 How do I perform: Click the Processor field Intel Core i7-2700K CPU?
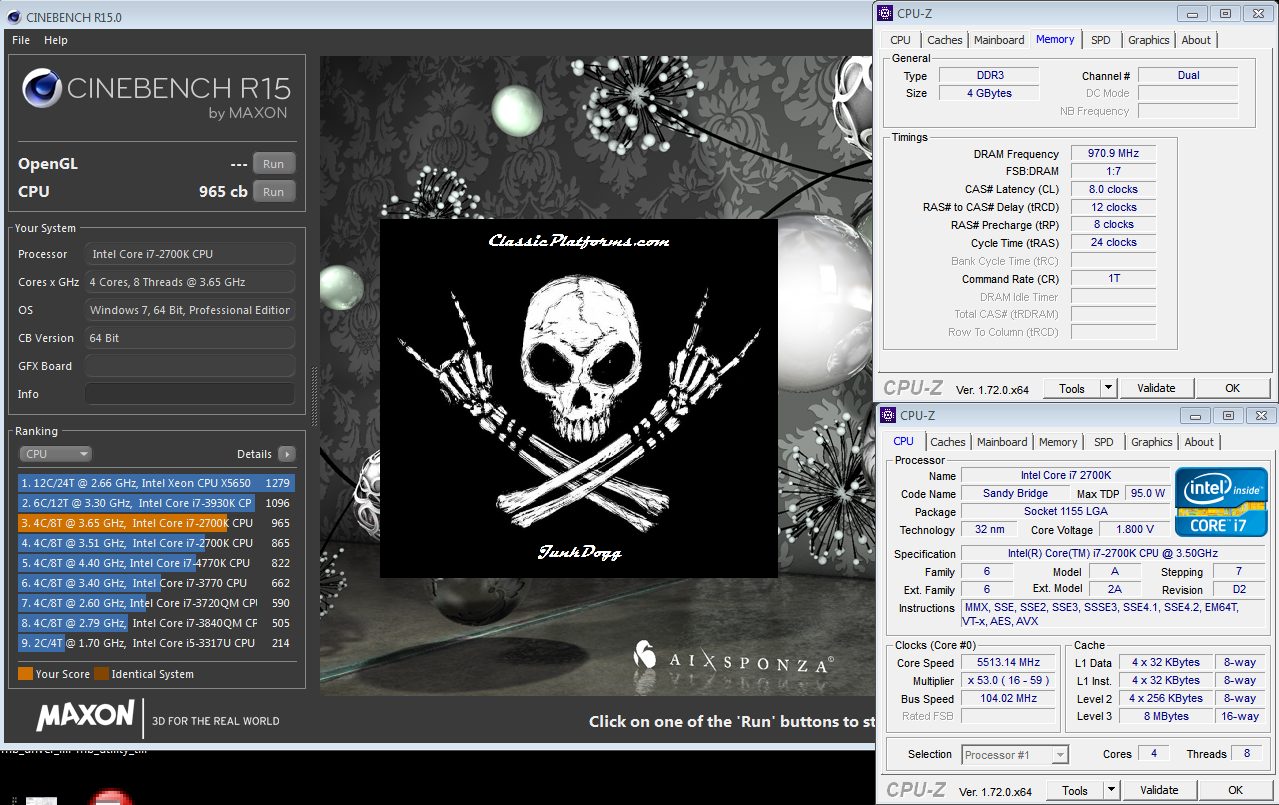coord(190,254)
